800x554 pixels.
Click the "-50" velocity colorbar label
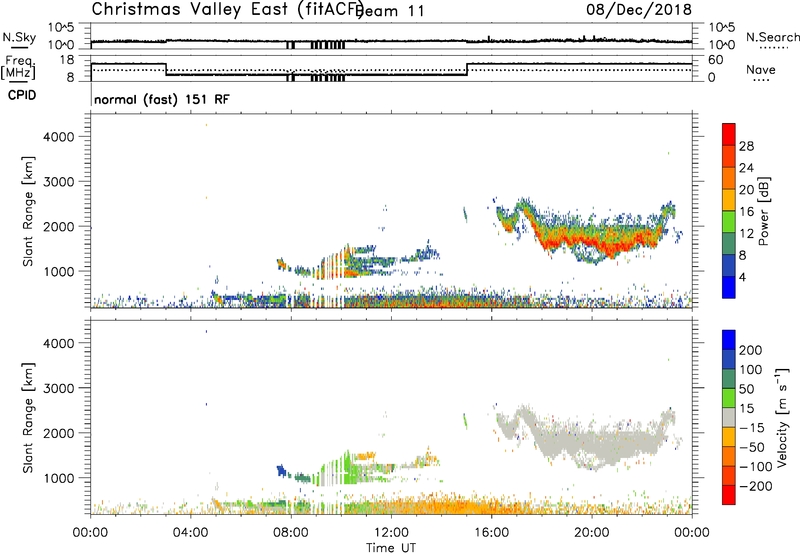point(752,447)
